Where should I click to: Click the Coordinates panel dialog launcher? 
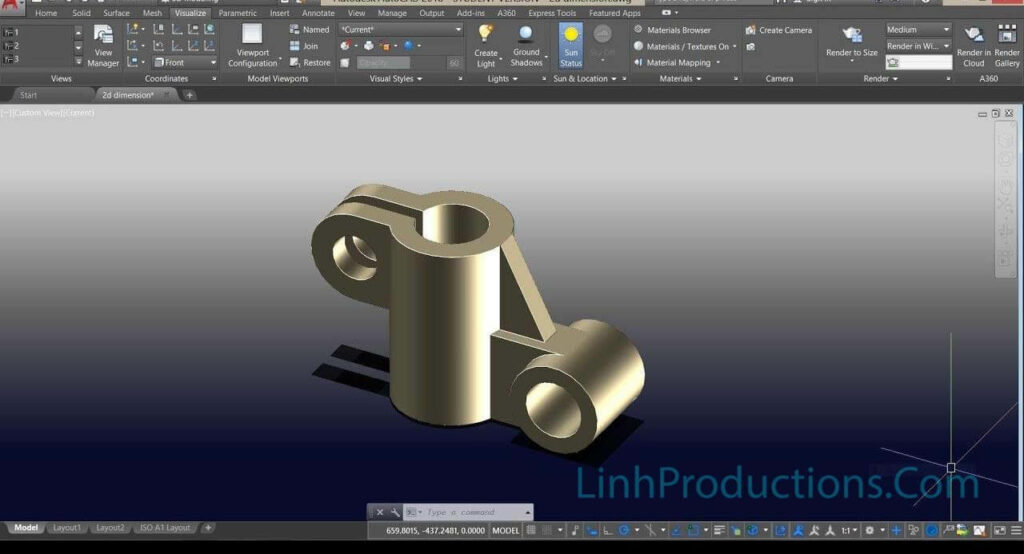214,78
